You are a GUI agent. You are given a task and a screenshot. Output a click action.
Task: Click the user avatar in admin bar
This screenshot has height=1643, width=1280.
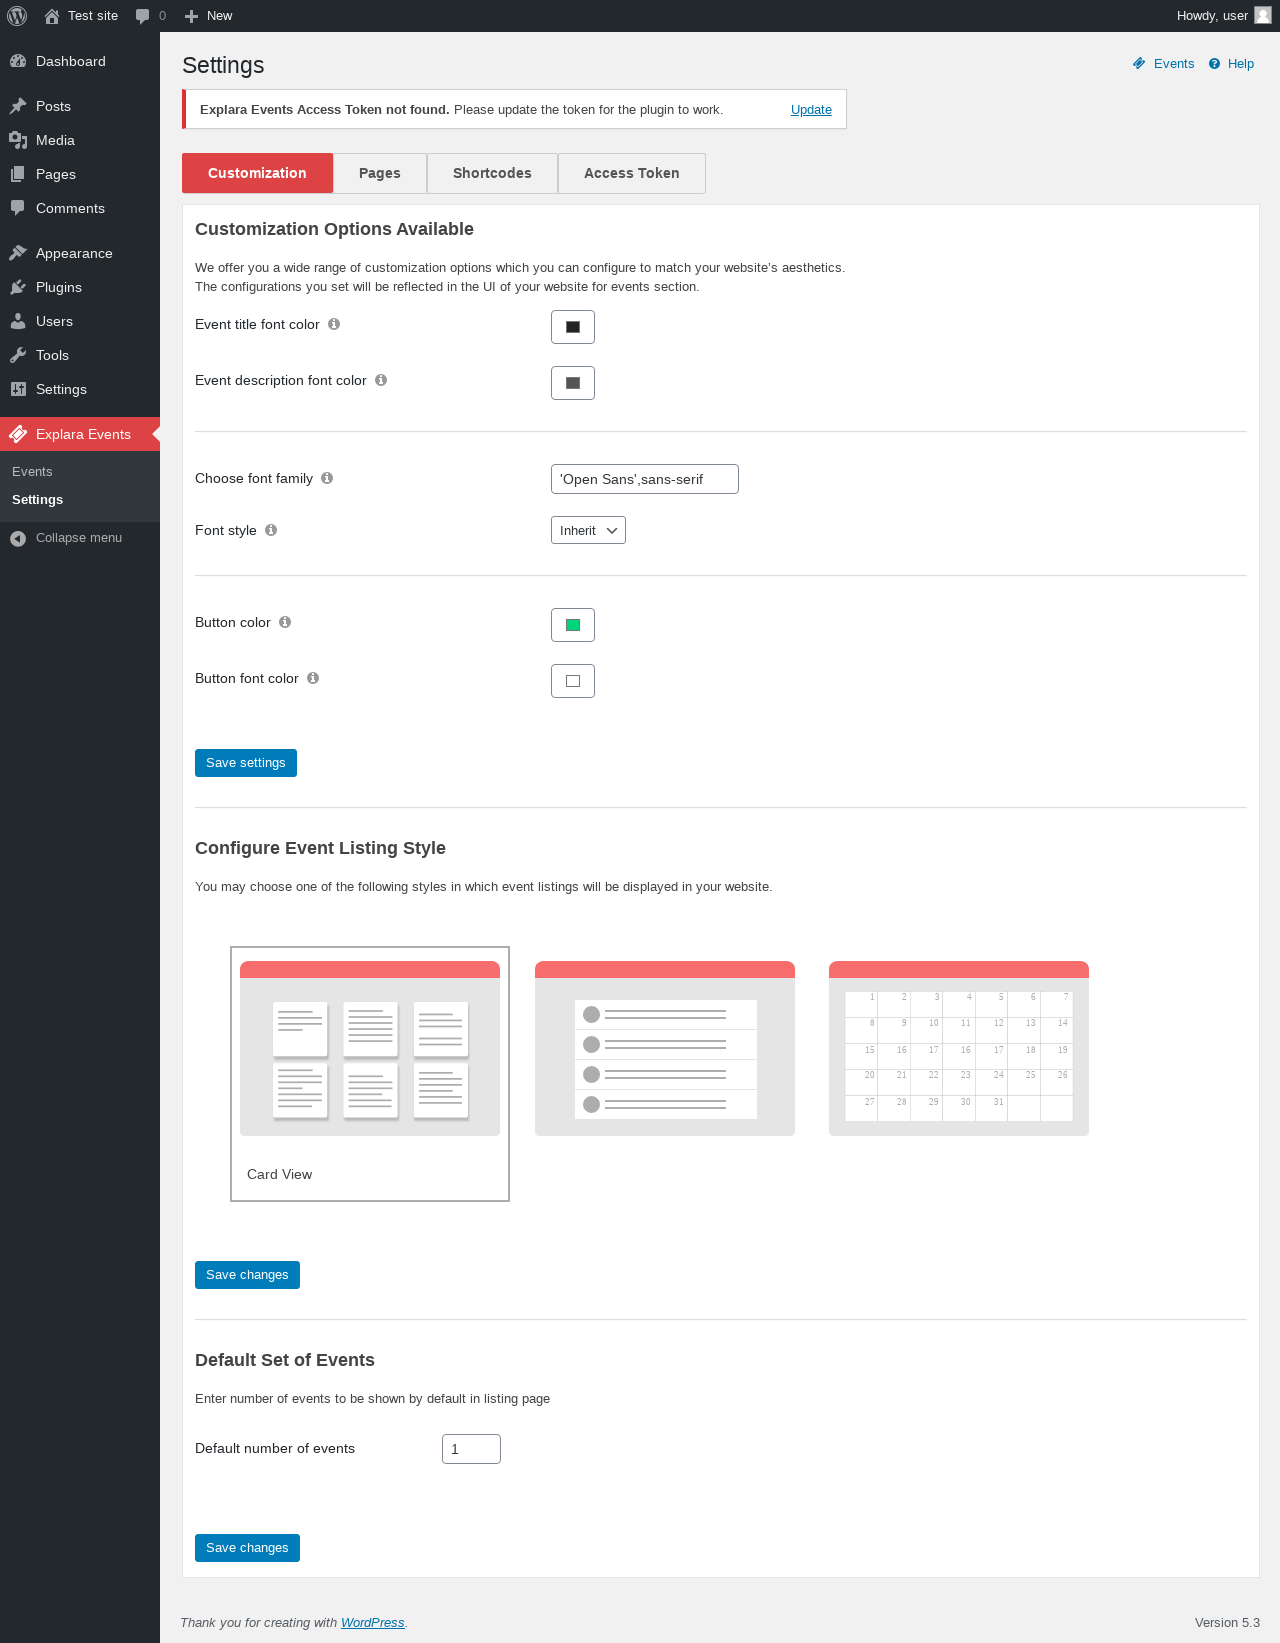(1263, 15)
